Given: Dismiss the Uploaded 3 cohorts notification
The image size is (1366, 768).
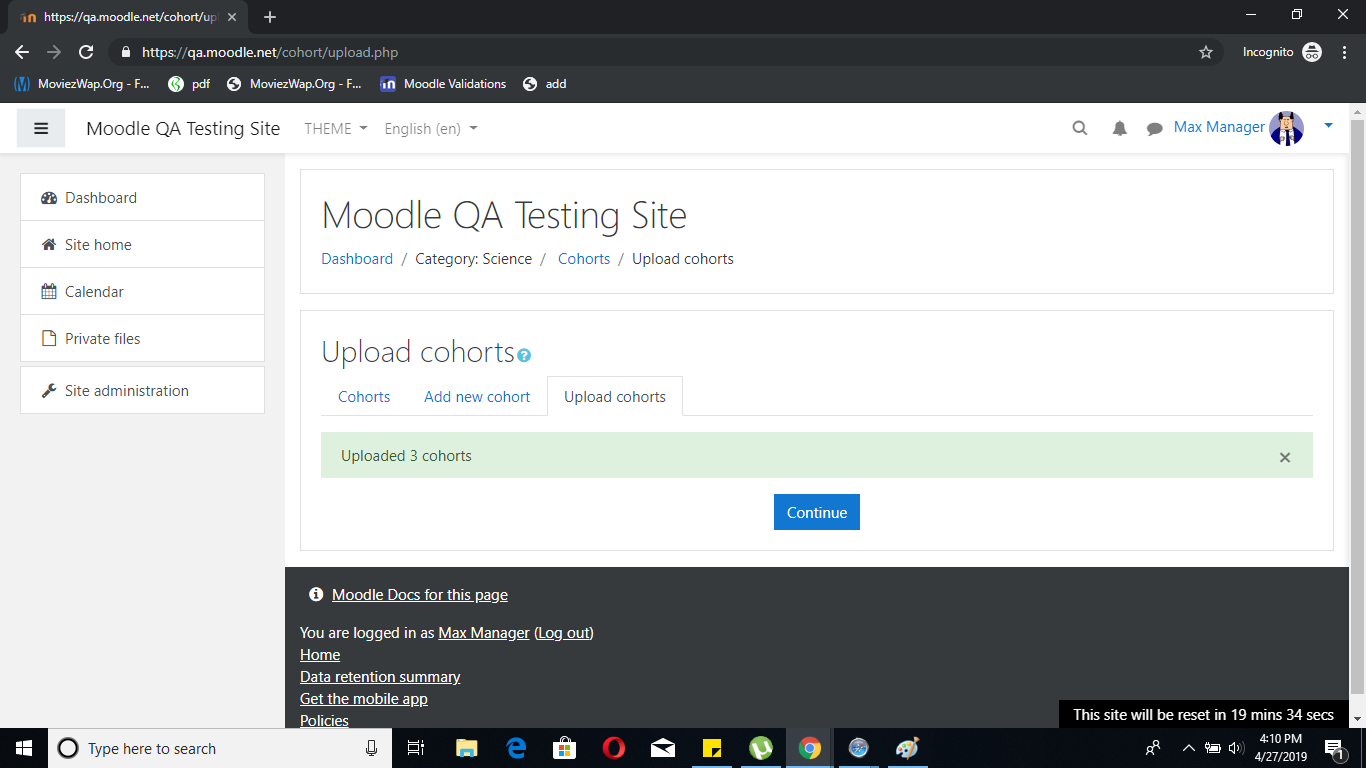Looking at the screenshot, I should 1285,457.
